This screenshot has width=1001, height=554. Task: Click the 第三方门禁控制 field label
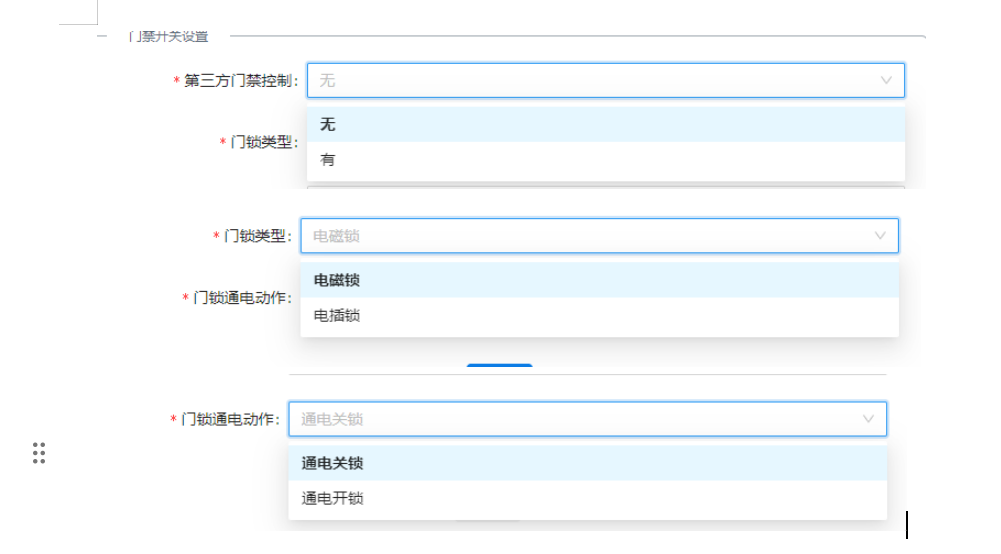point(239,81)
